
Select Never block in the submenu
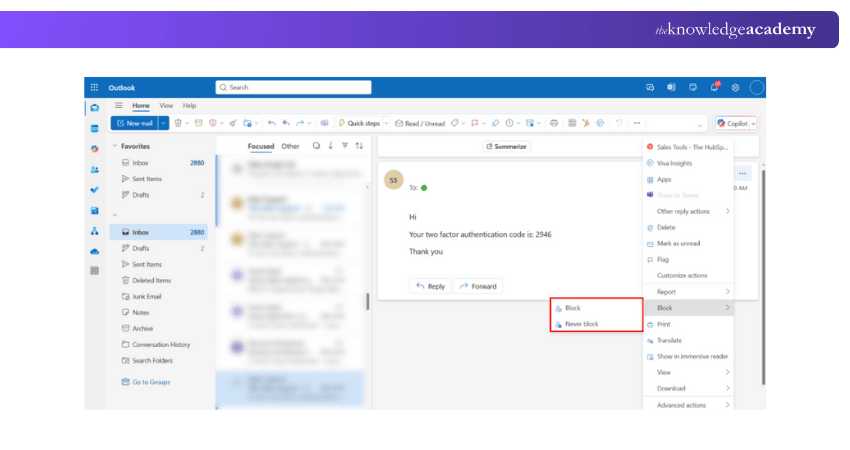(596, 324)
